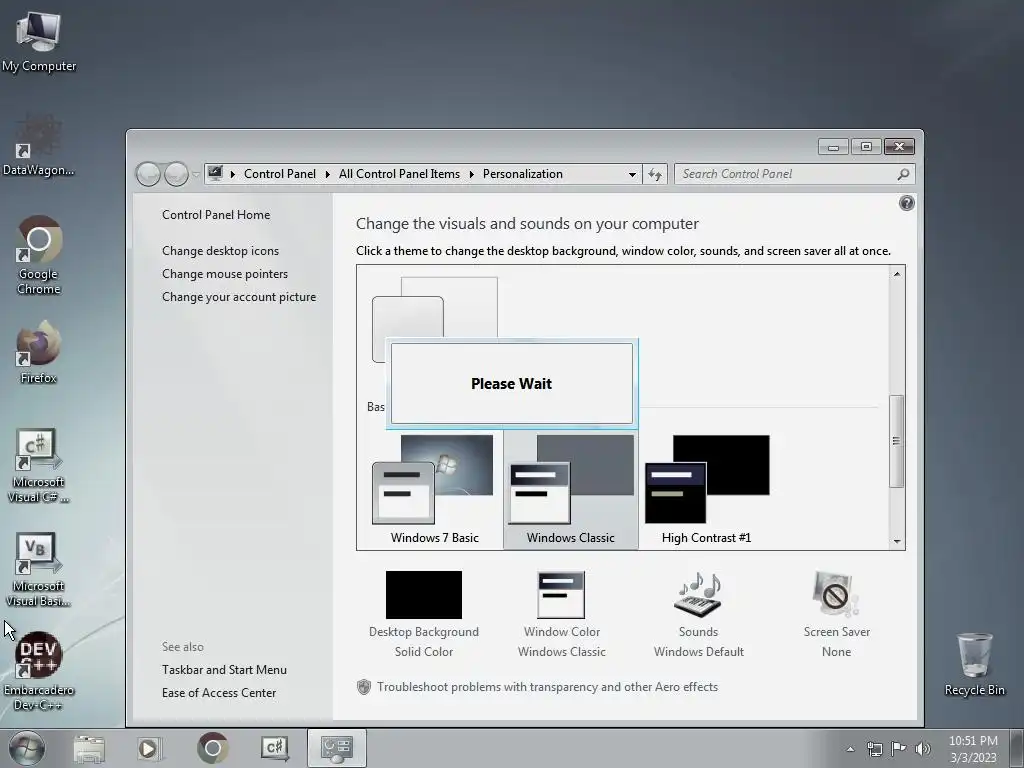Open Change mouse pointers link

point(225,274)
